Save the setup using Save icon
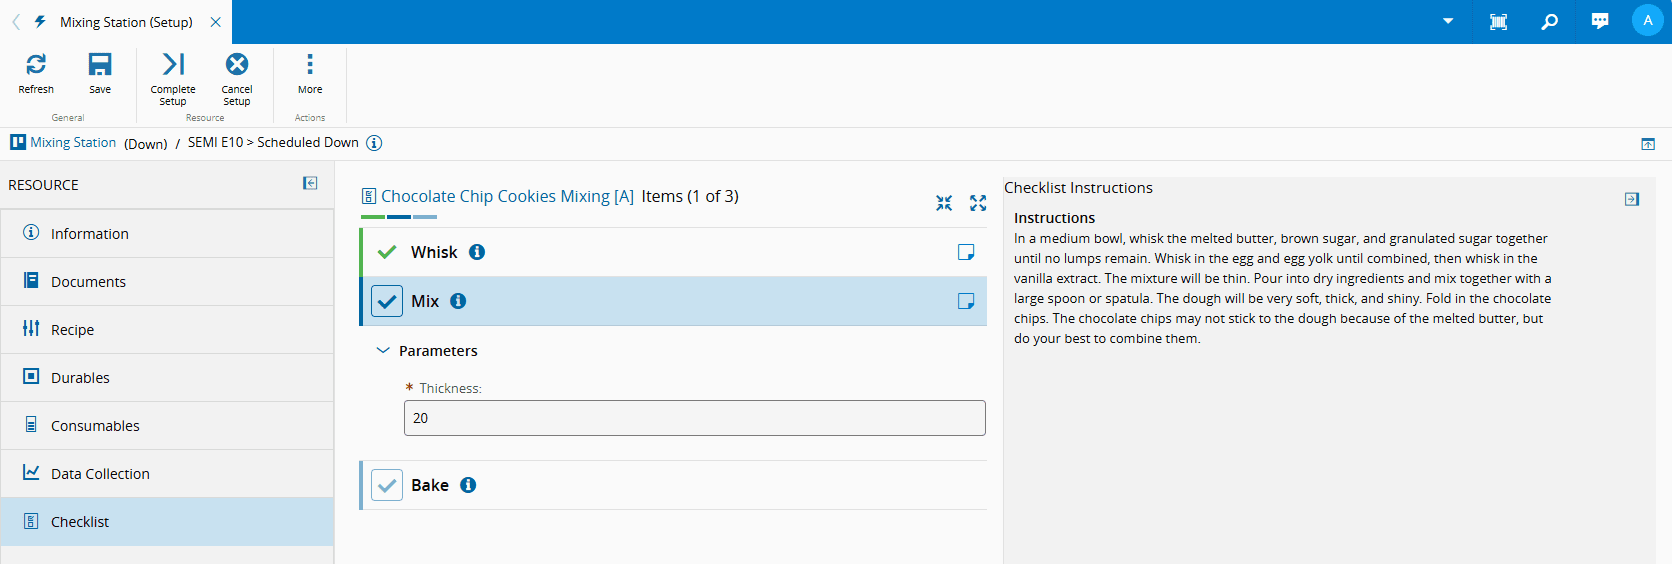 coord(100,65)
